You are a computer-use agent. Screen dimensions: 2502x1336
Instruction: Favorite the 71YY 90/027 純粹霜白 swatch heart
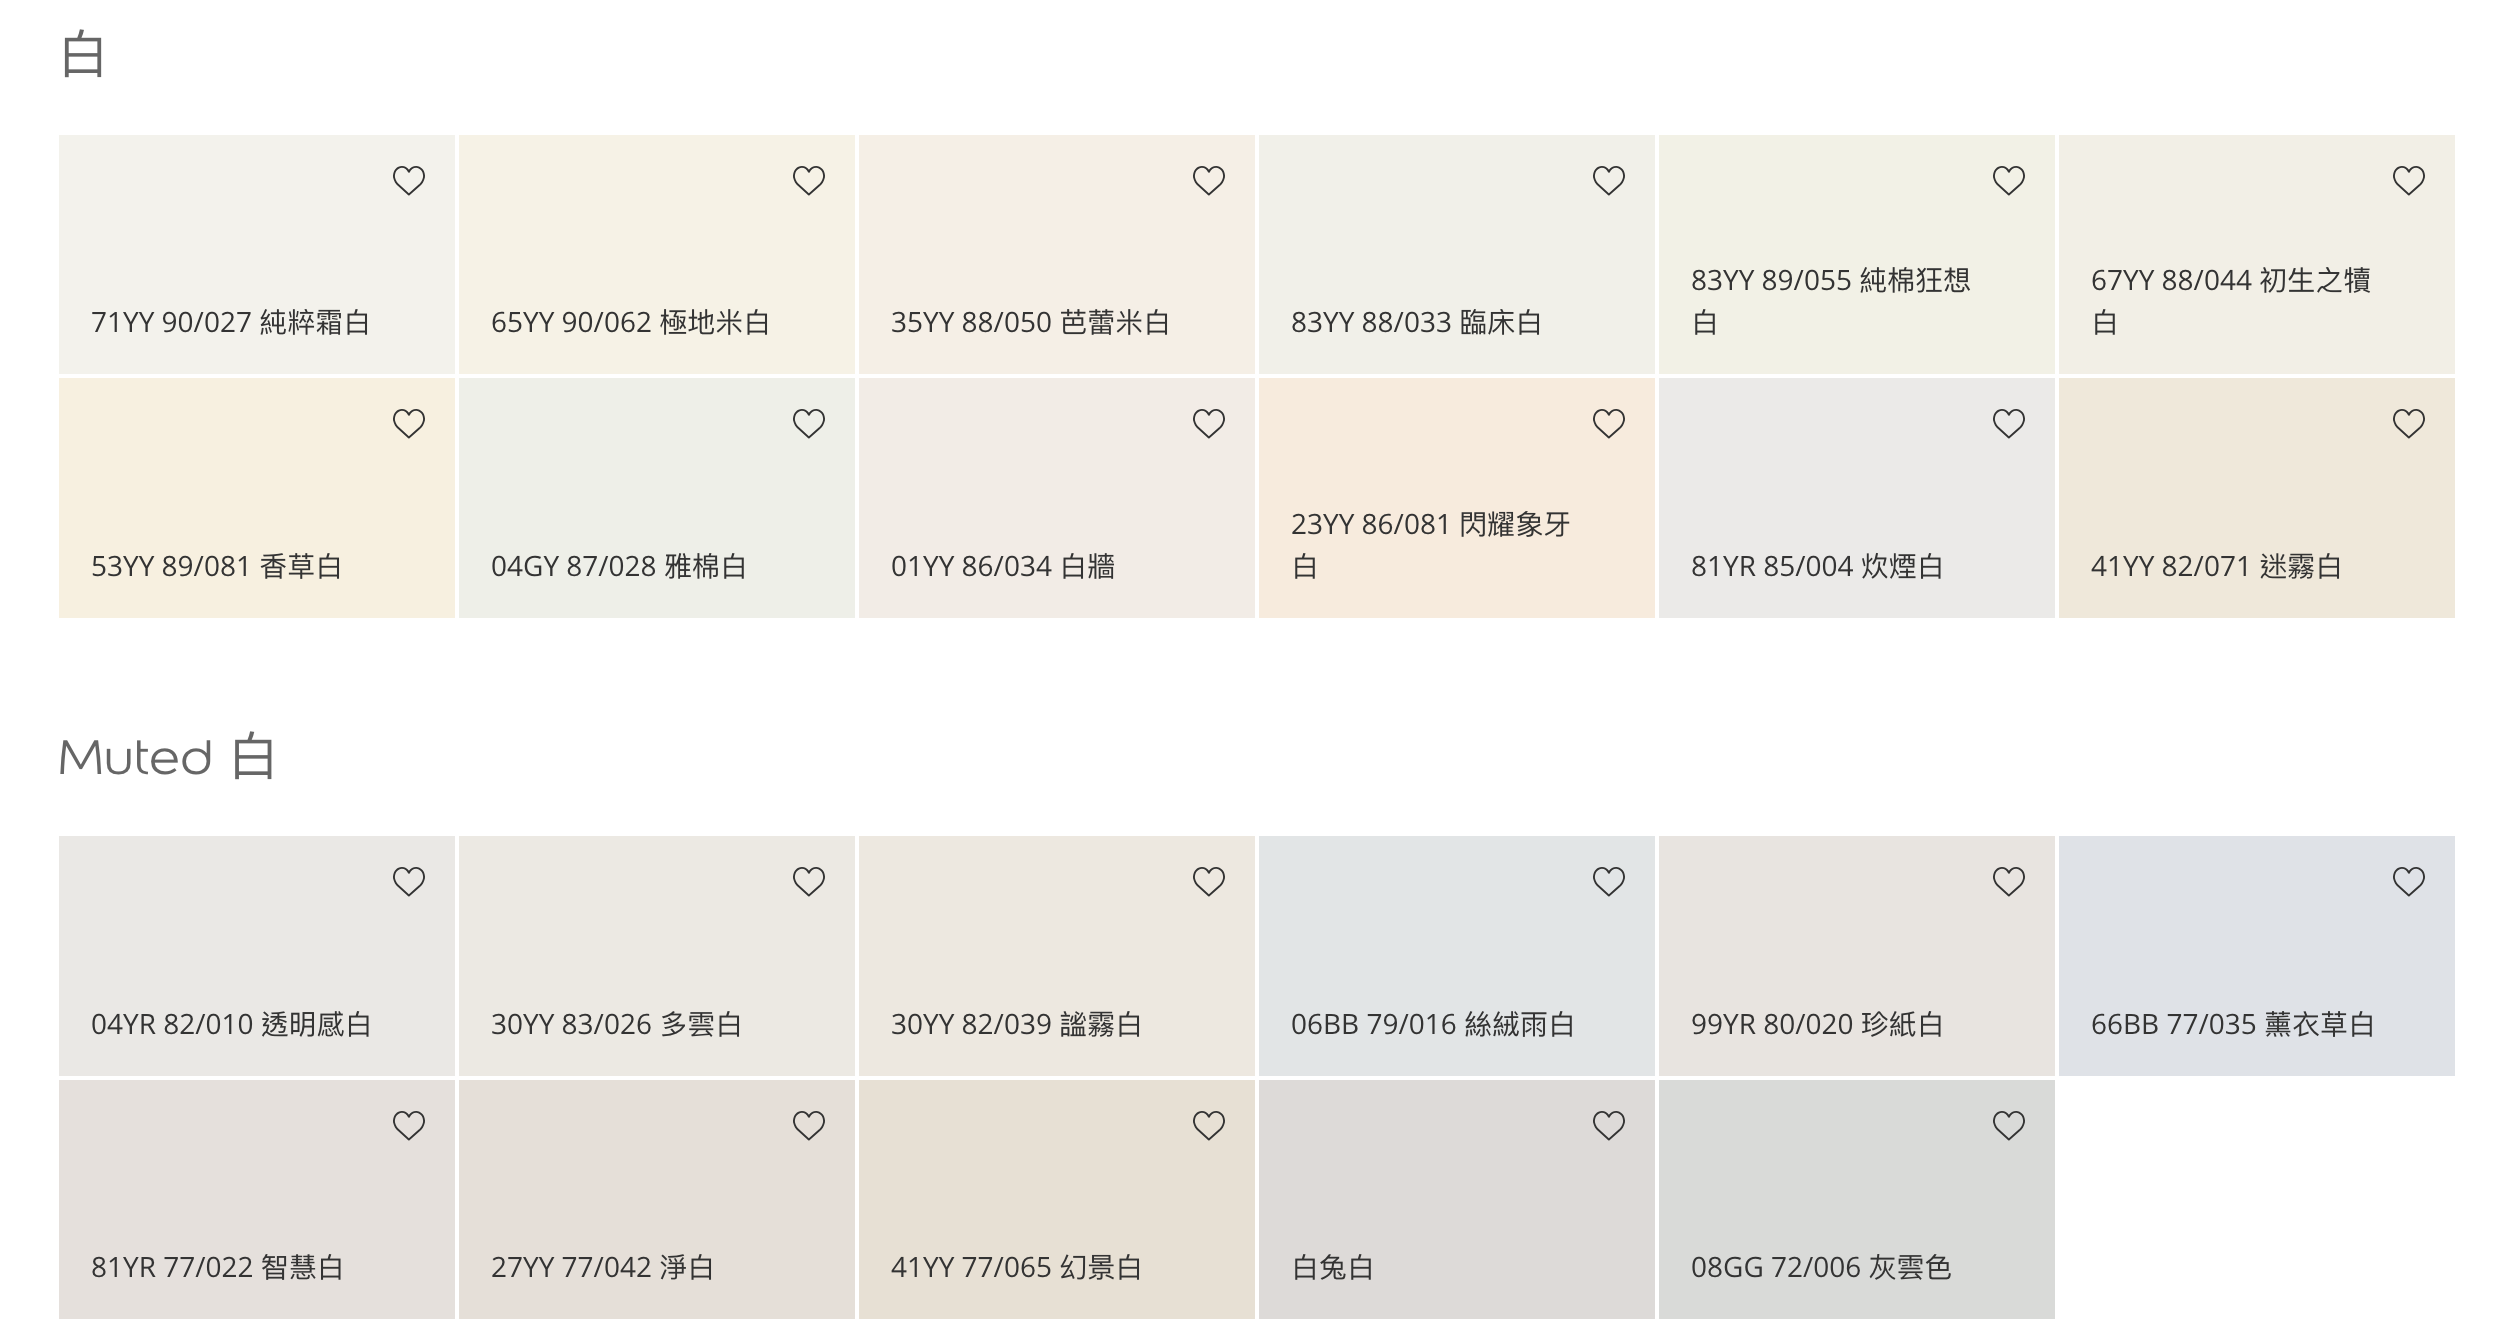tap(408, 181)
